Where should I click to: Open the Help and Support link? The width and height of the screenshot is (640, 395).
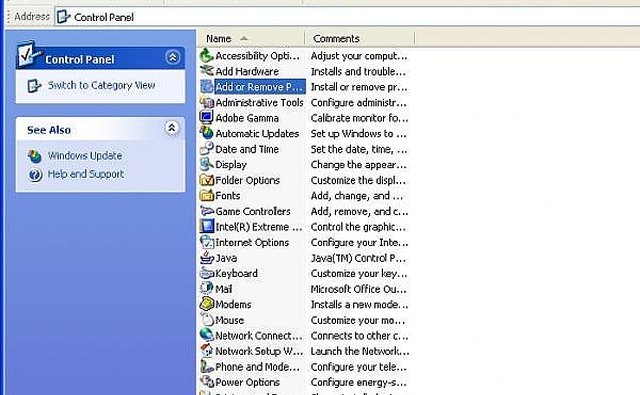click(86, 174)
